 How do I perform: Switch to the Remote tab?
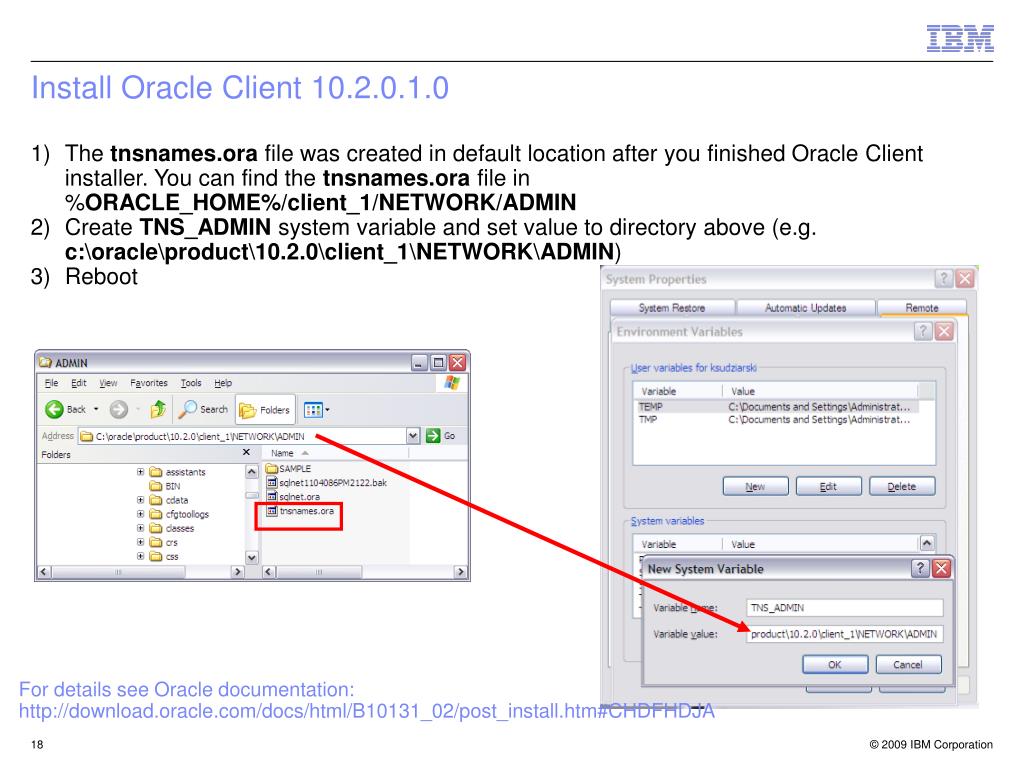click(x=921, y=308)
